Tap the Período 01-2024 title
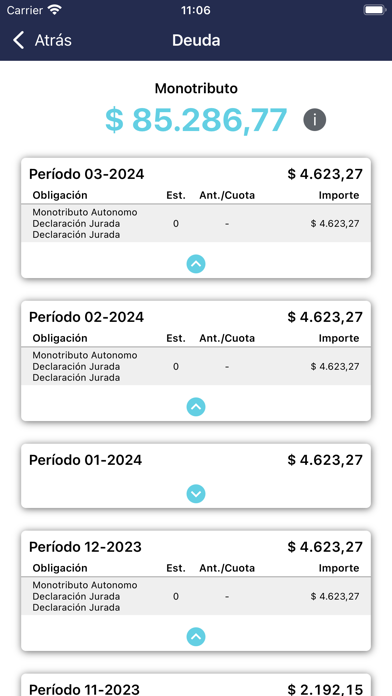 86,460
